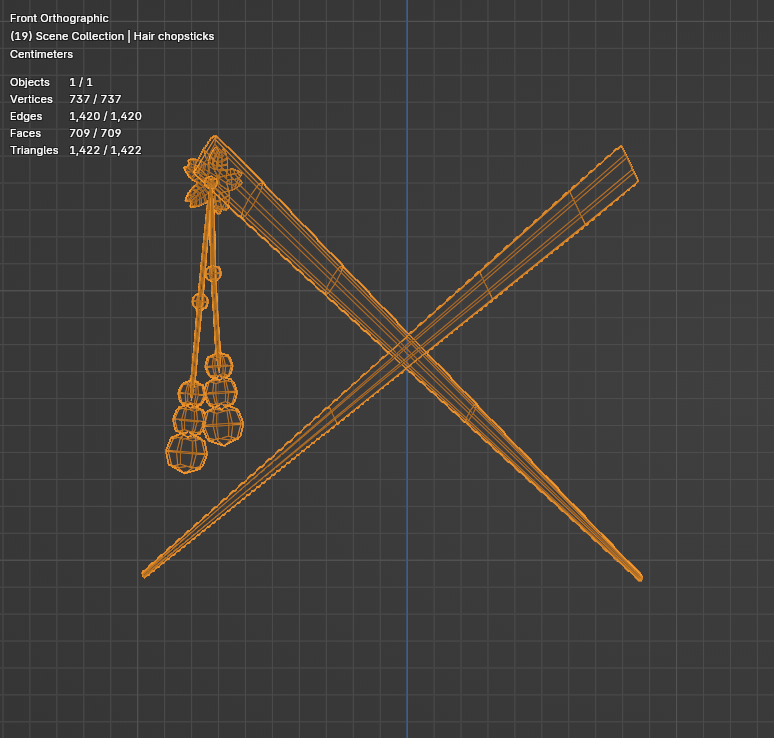The image size is (774, 738).
Task: Click where the two chopsticks cross
Action: 408,350
